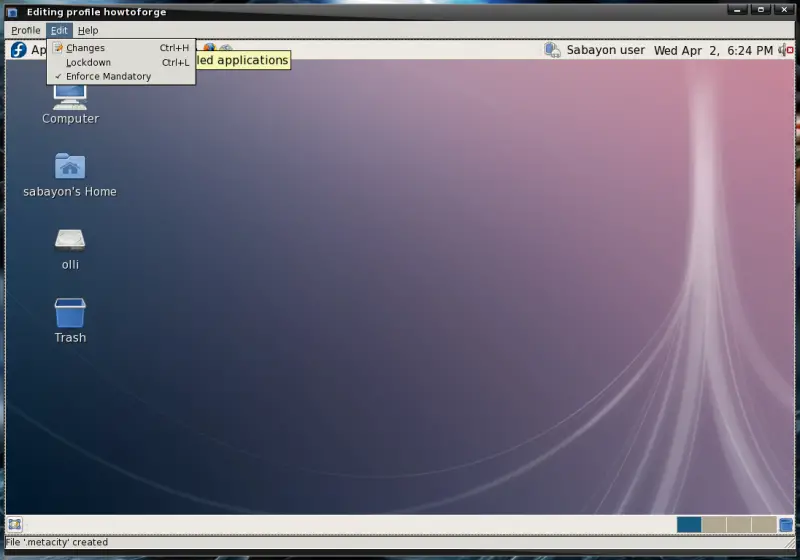Minimize the Editing profile window
Viewport: 800px width, 560px height.
coord(737,10)
